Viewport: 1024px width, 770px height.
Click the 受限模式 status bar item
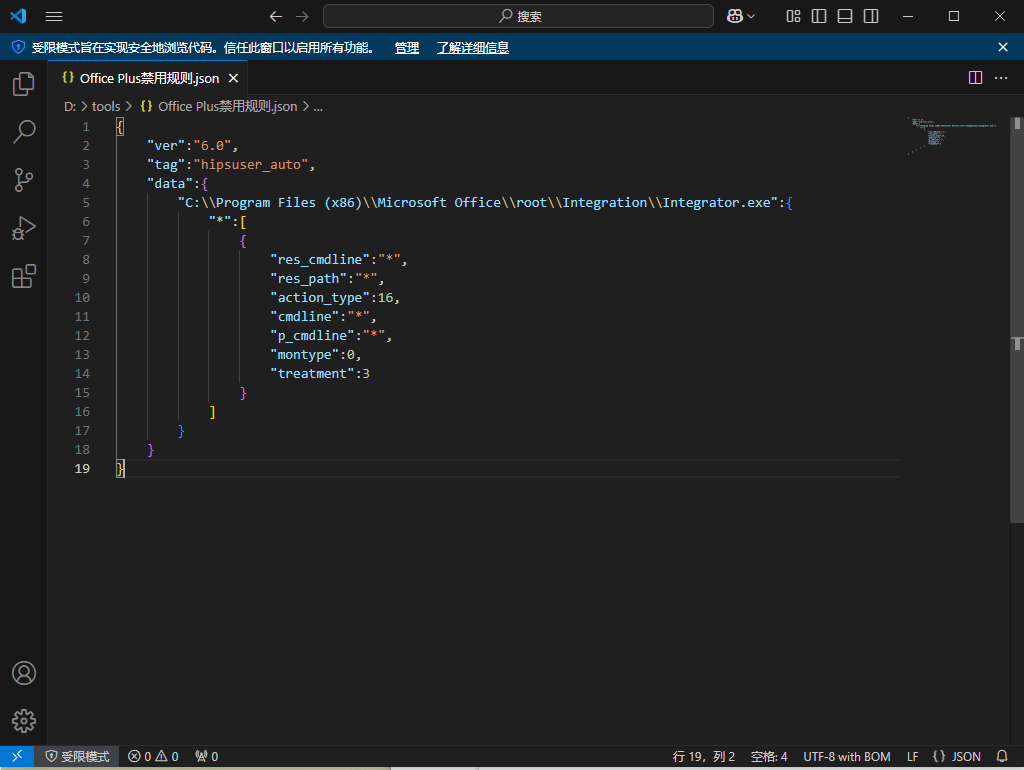tap(77, 756)
